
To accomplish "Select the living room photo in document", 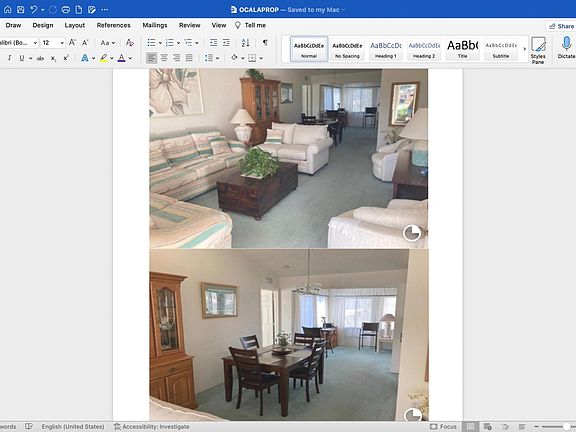I will [x=288, y=159].
